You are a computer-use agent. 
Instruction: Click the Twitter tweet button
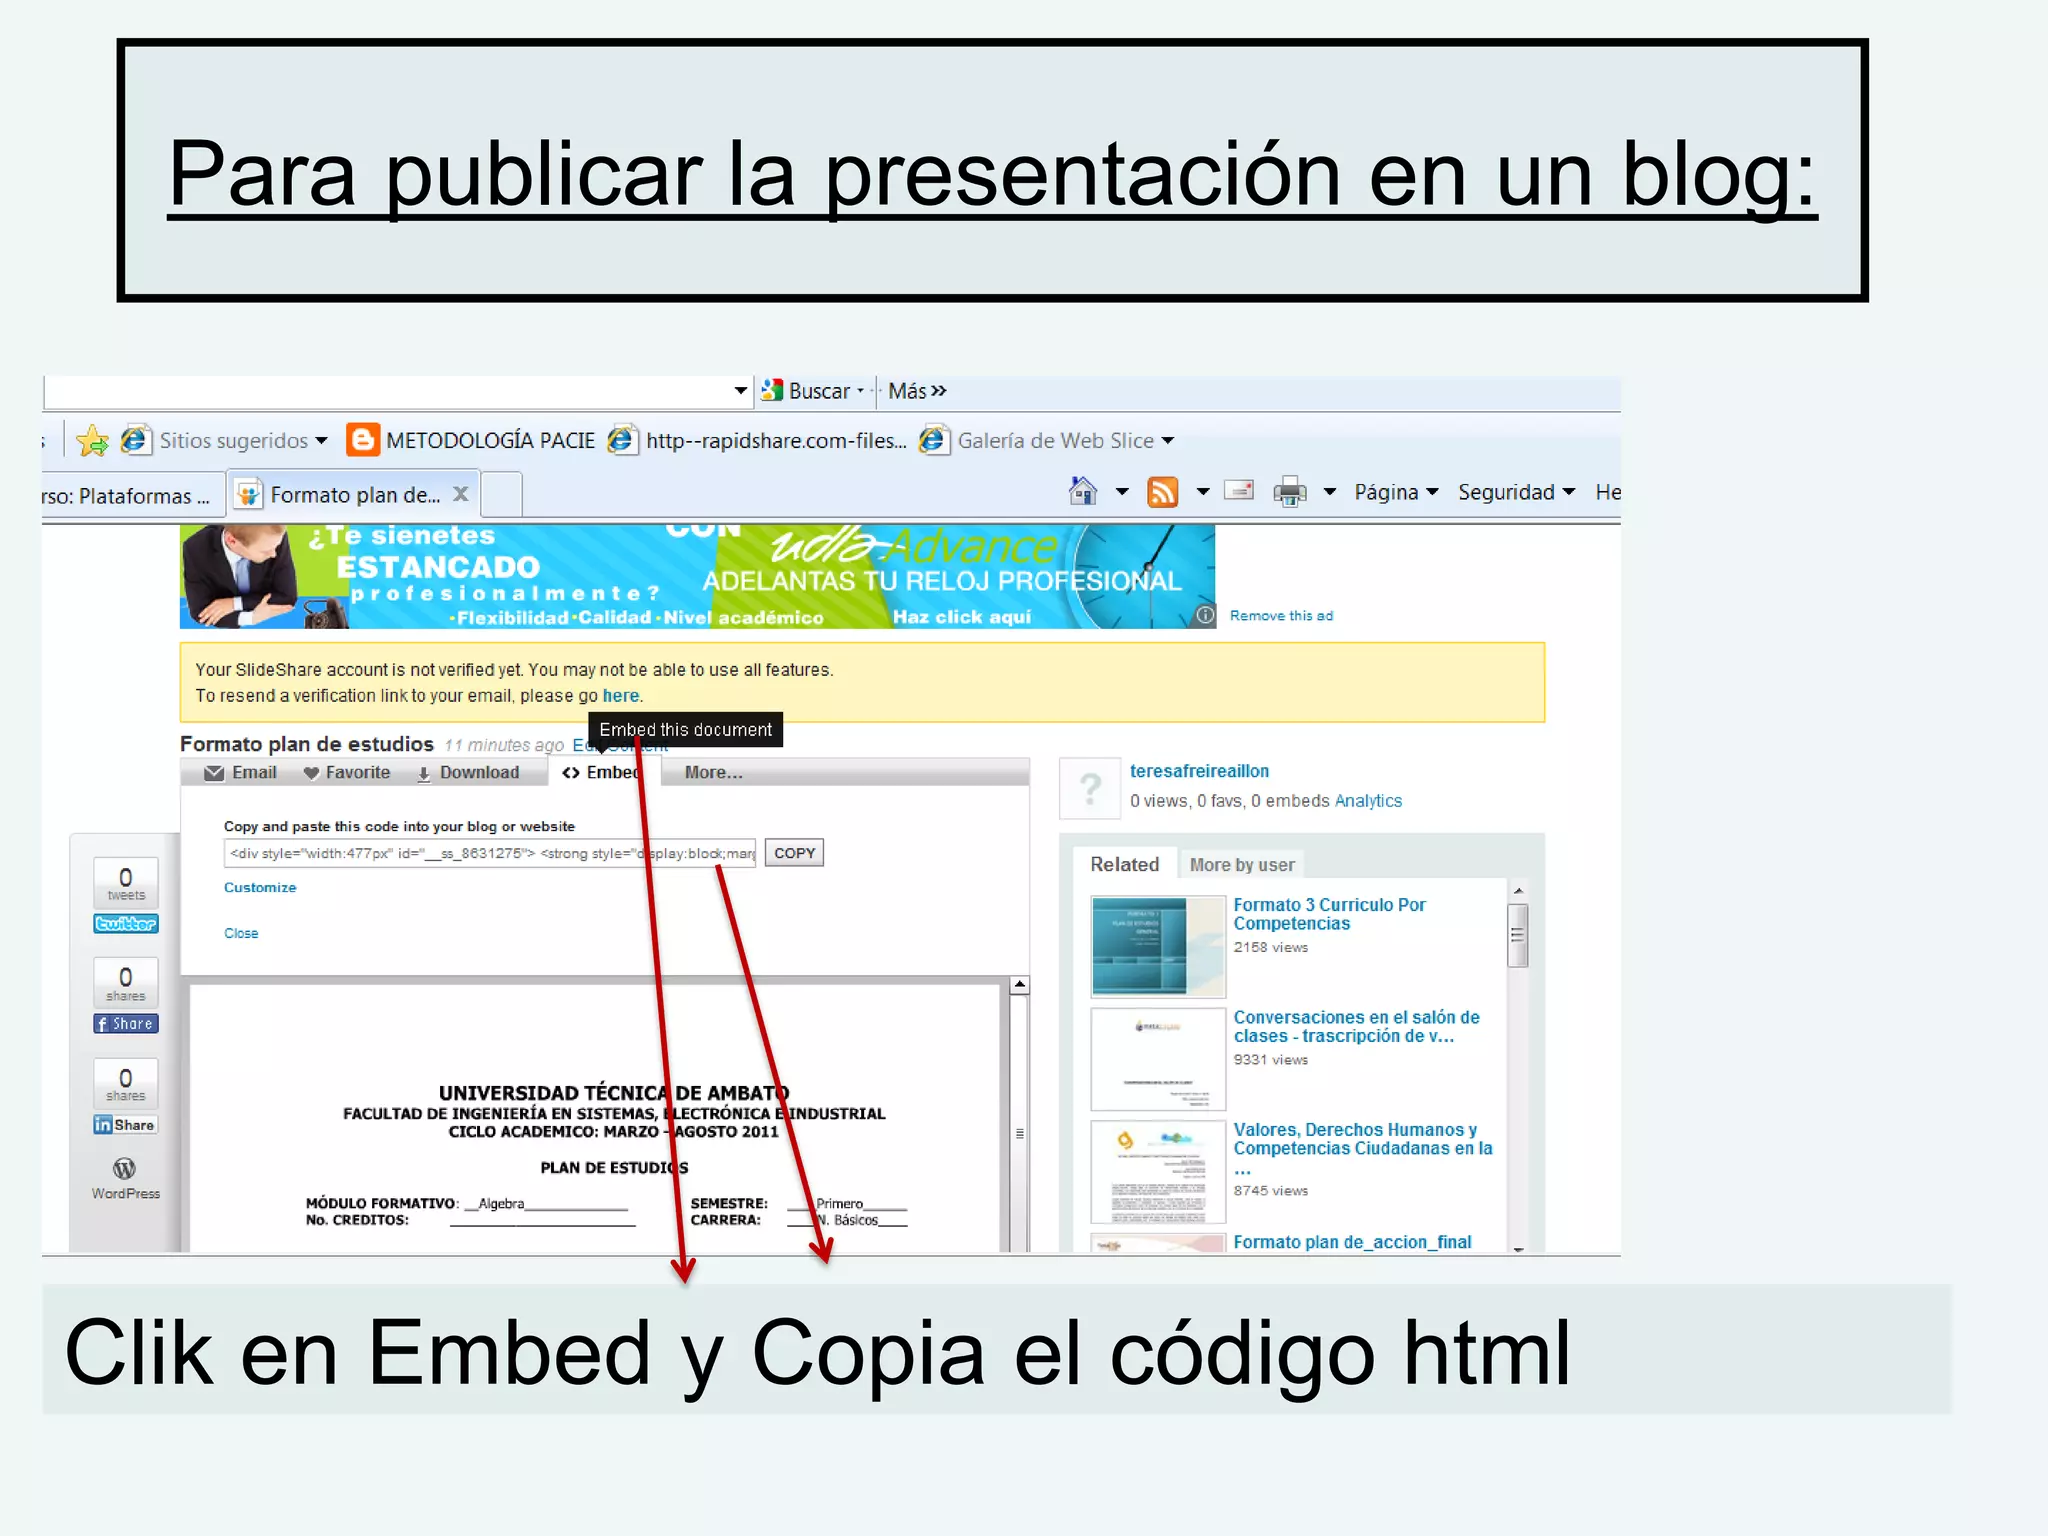click(x=126, y=923)
